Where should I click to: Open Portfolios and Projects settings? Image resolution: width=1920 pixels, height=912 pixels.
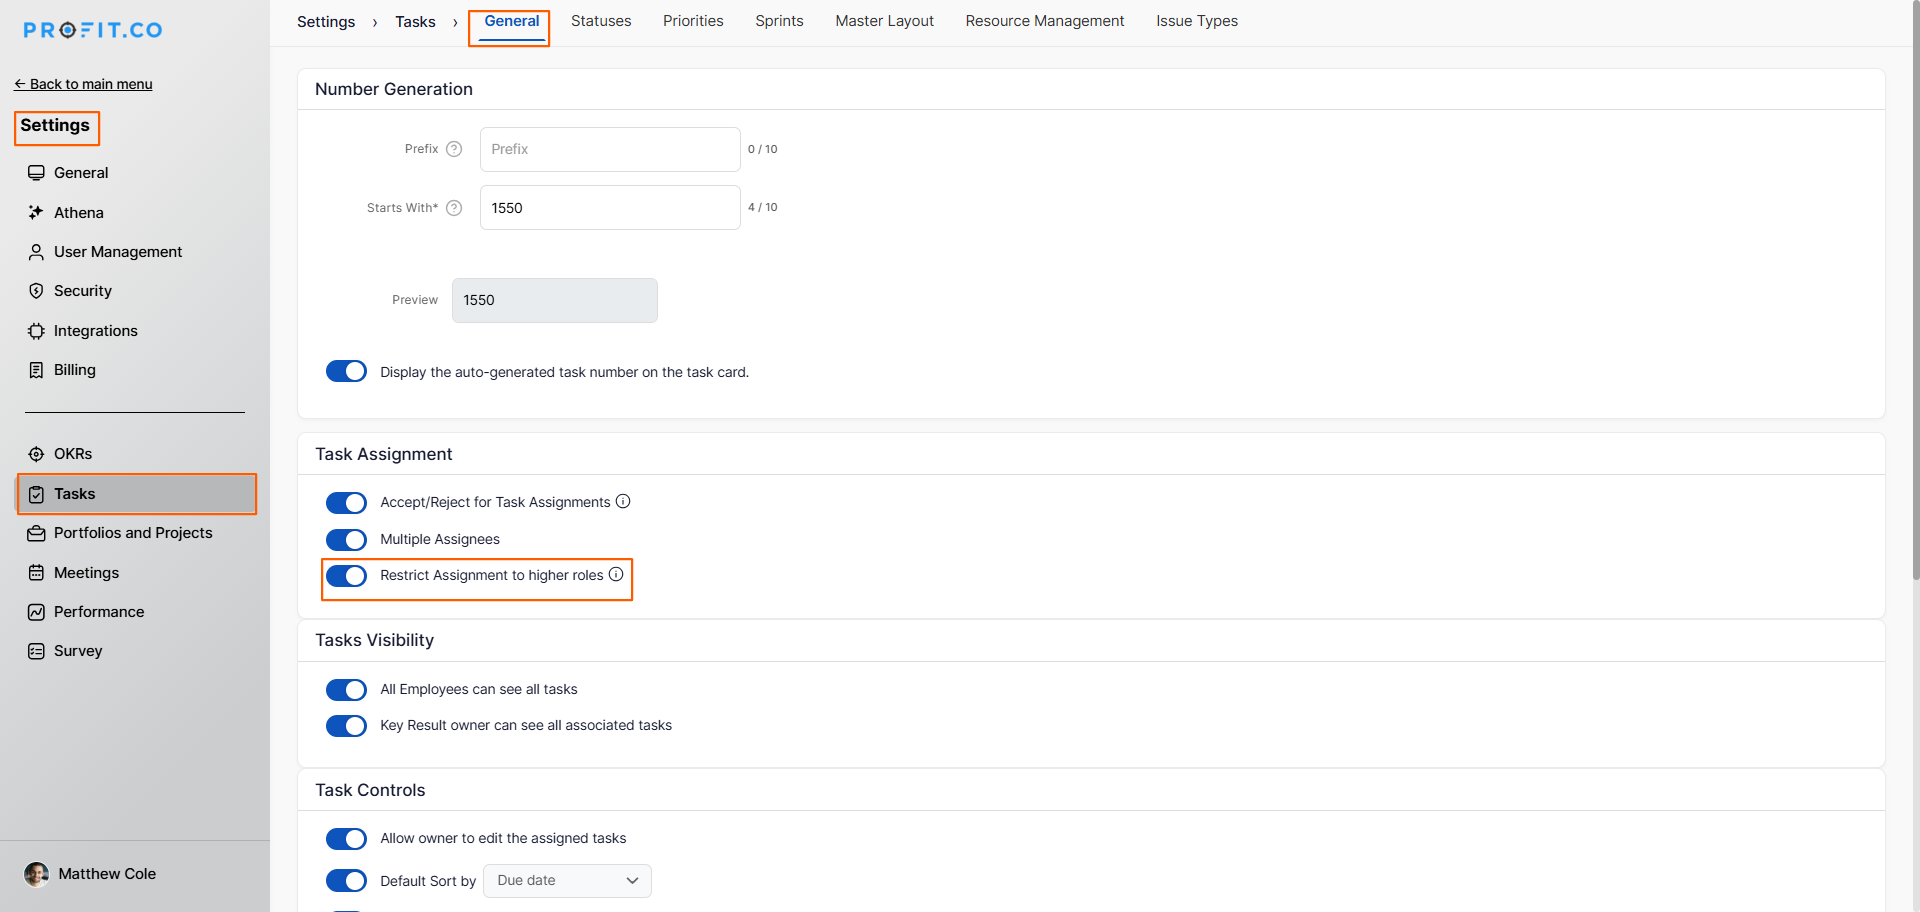click(133, 533)
